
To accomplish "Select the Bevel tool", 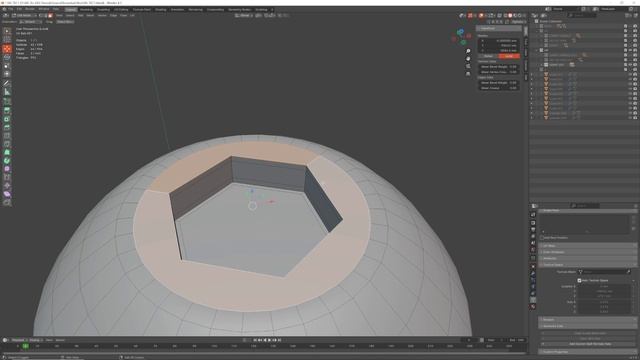I will pos(7,127).
